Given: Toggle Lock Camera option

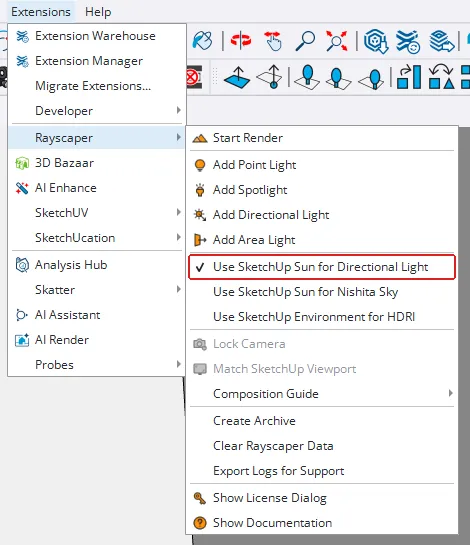Looking at the screenshot, I should coord(322,344).
